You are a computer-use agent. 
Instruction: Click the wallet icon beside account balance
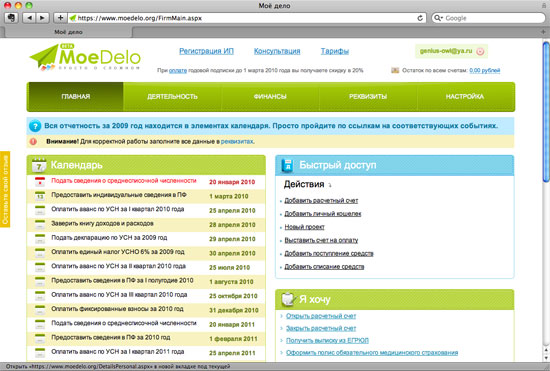point(395,70)
